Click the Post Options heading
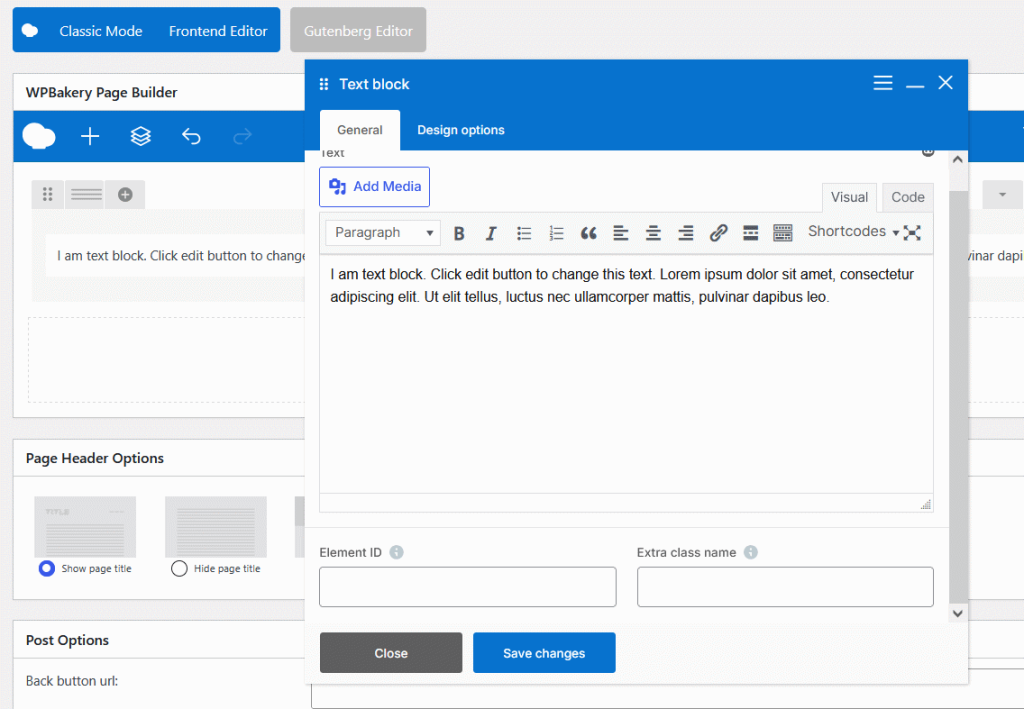Image resolution: width=1024 pixels, height=709 pixels. point(67,640)
